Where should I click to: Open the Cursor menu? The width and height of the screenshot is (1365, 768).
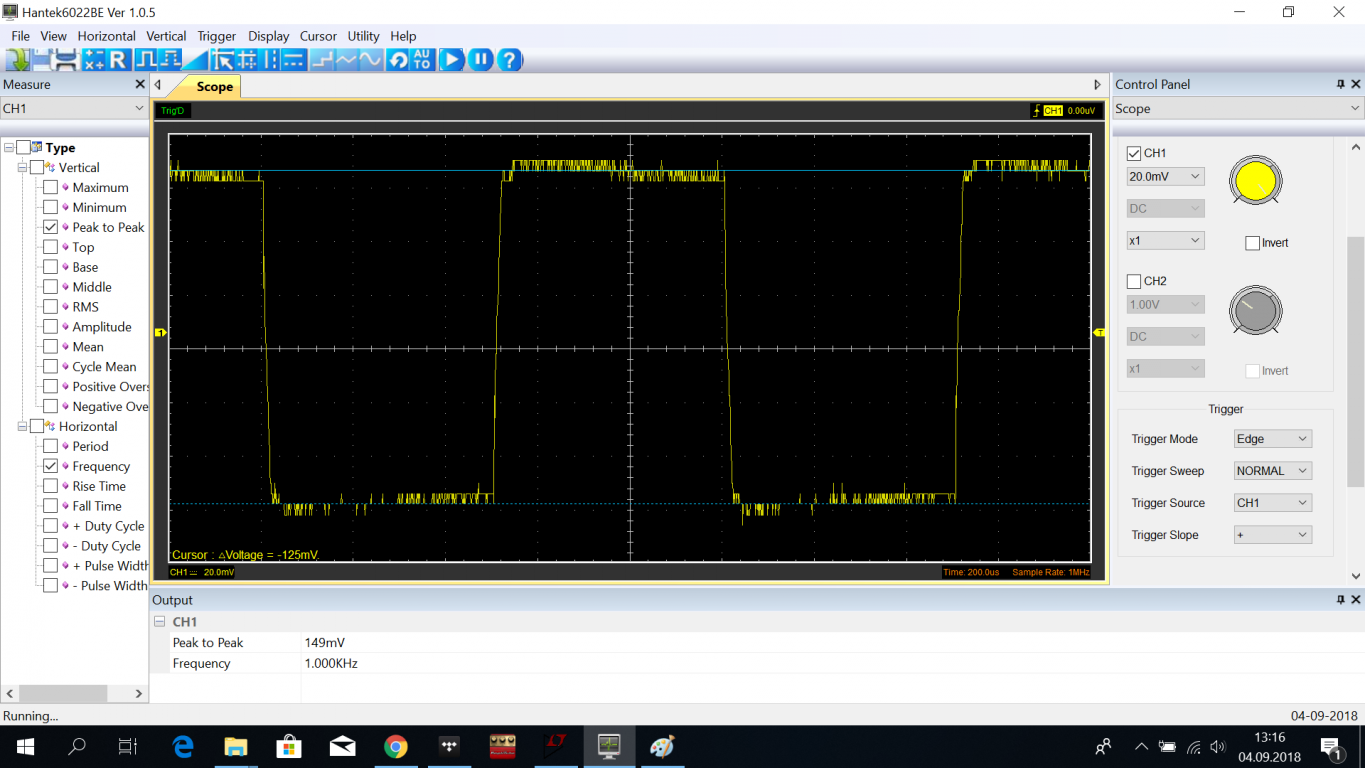318,36
